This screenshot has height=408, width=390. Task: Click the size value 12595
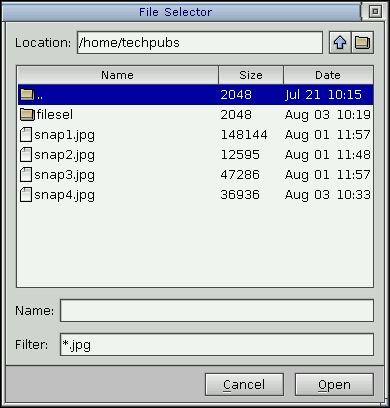pyautogui.click(x=240, y=155)
